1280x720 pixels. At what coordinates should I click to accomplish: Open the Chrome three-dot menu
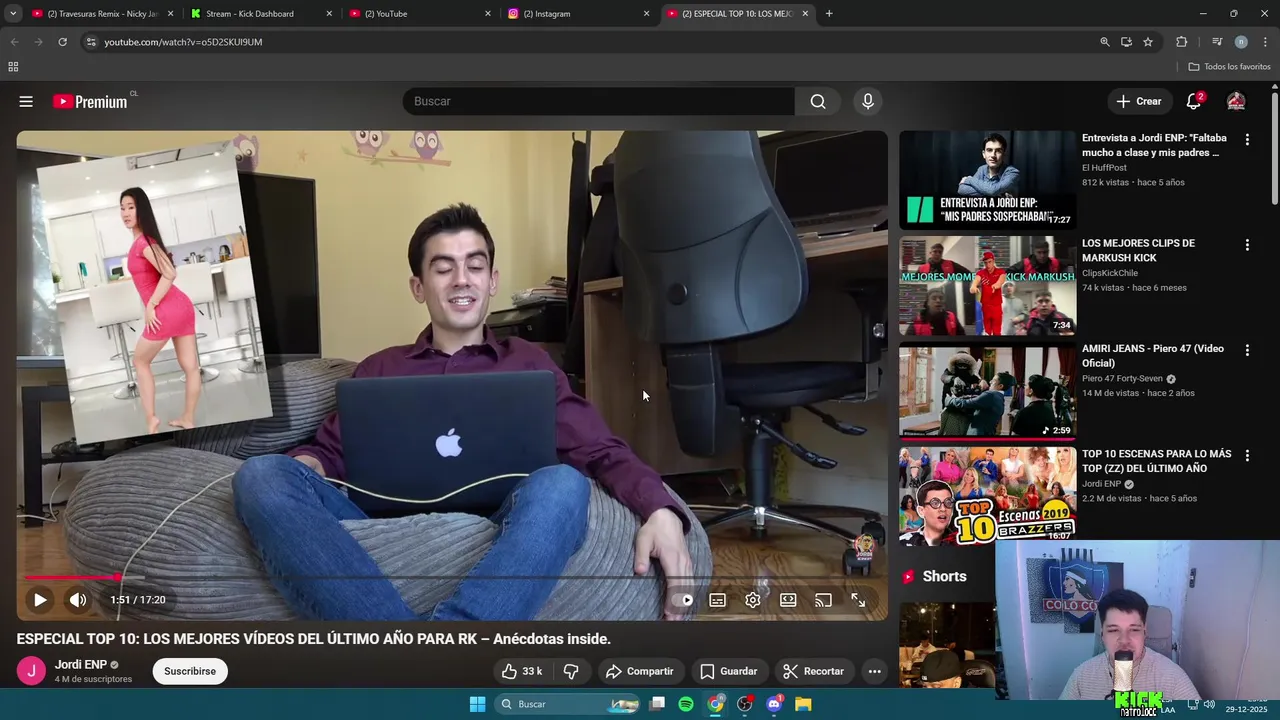point(1266,42)
